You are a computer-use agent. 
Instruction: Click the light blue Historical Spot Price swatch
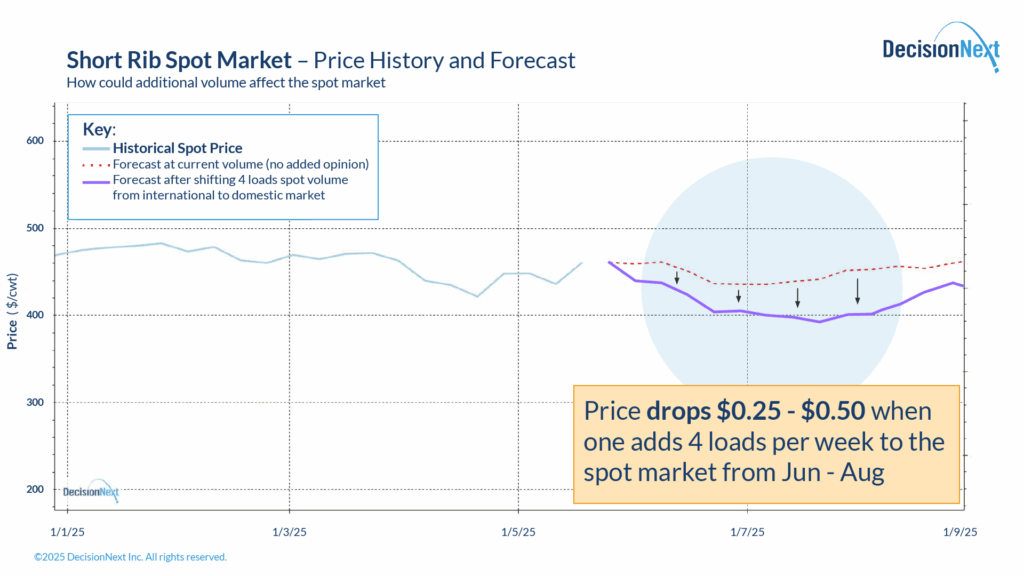tap(95, 149)
